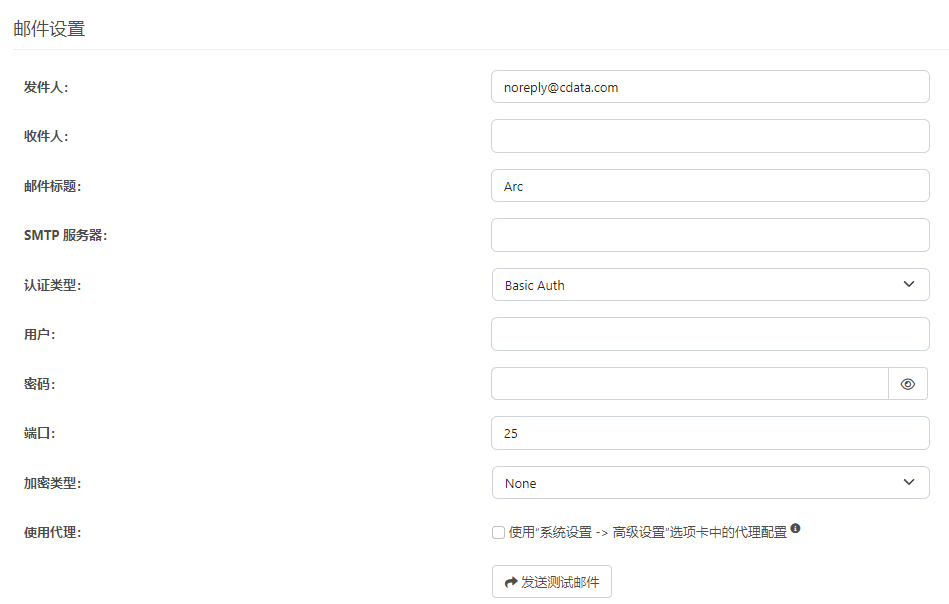This screenshot has height=604, width=949.
Task: Select the 邮件标题 field containing Arc
Action: (x=710, y=186)
